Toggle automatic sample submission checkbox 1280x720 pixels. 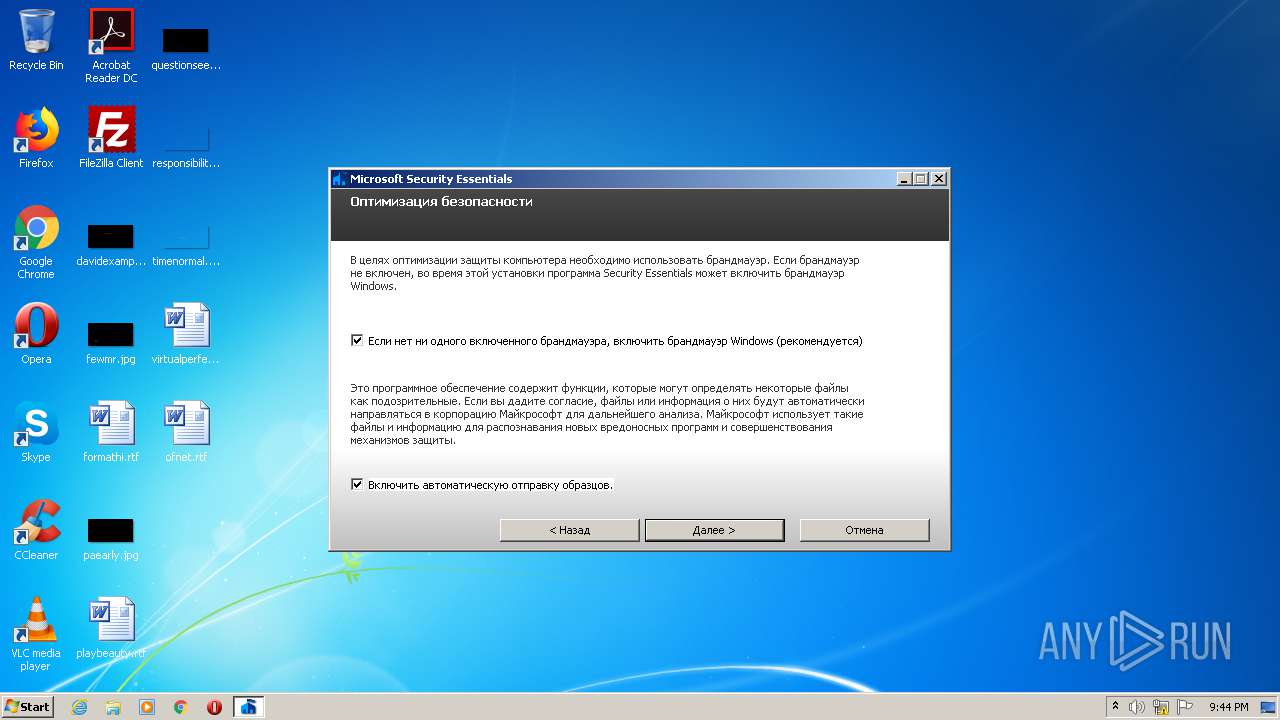pos(357,485)
